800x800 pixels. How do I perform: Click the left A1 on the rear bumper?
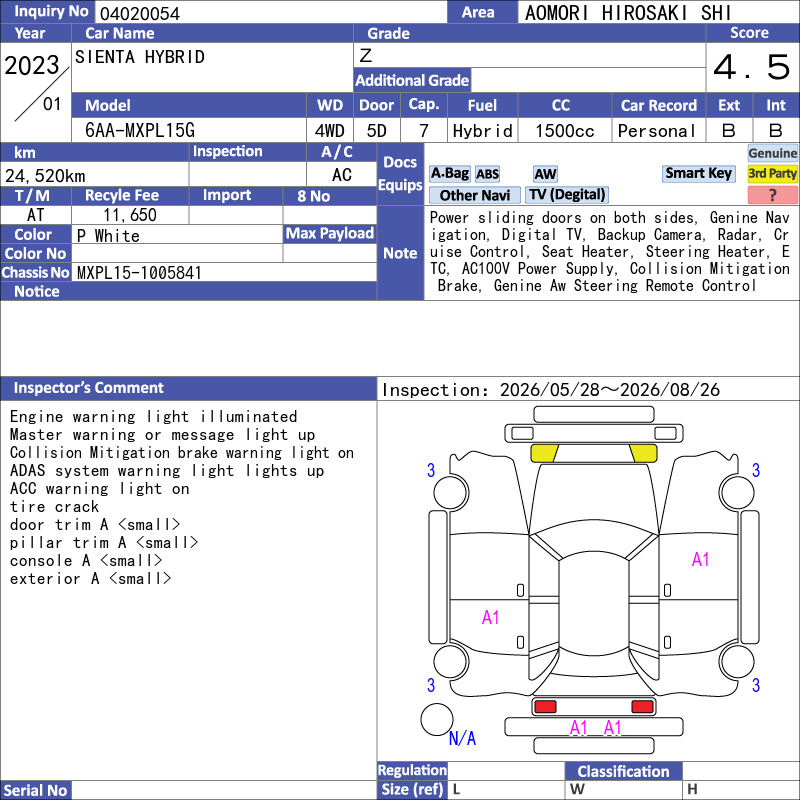(x=579, y=728)
